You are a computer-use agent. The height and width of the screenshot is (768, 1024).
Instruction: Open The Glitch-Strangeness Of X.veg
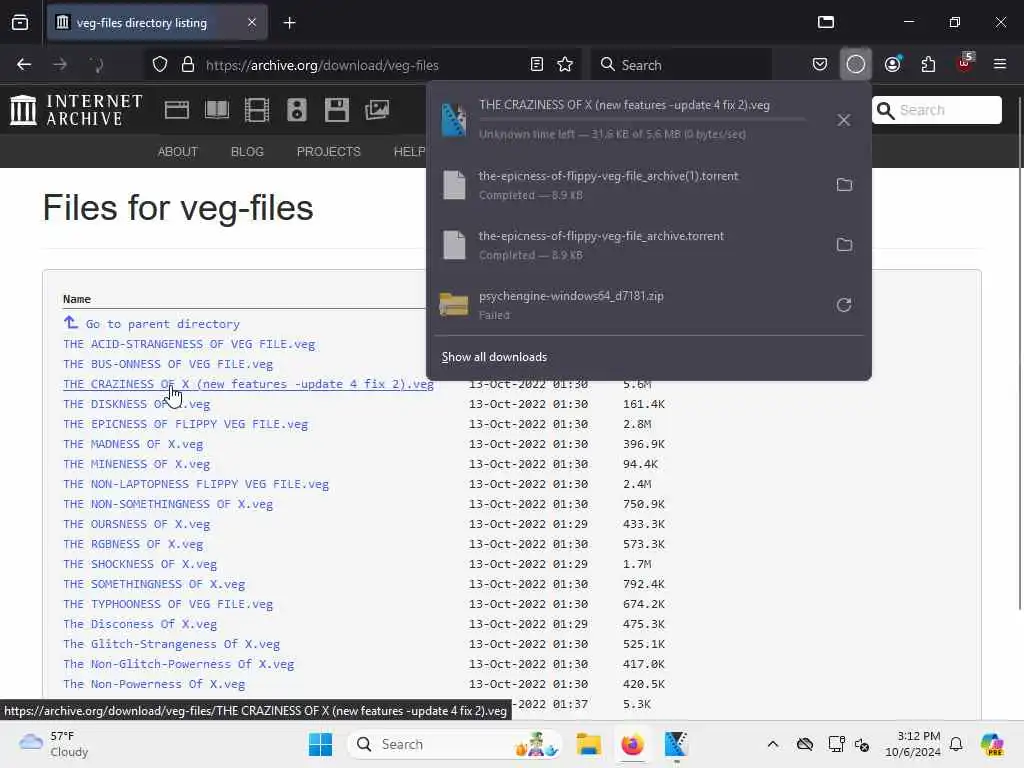172,644
